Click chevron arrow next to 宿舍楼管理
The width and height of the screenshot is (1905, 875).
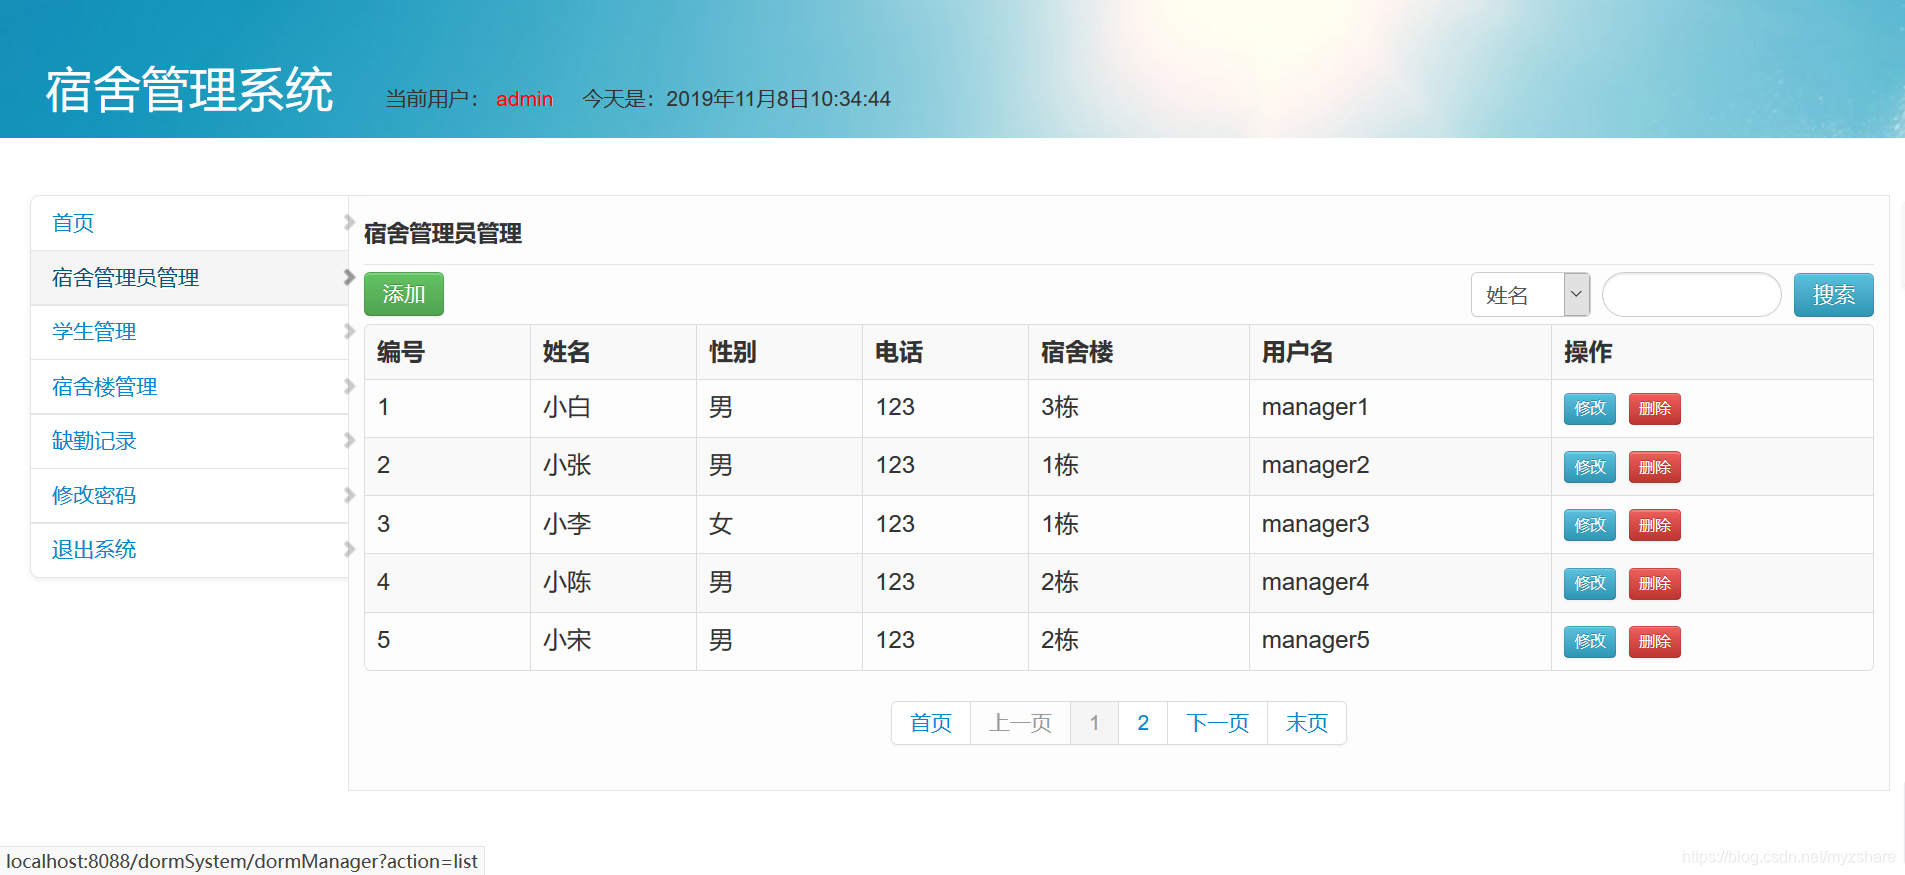pos(349,386)
